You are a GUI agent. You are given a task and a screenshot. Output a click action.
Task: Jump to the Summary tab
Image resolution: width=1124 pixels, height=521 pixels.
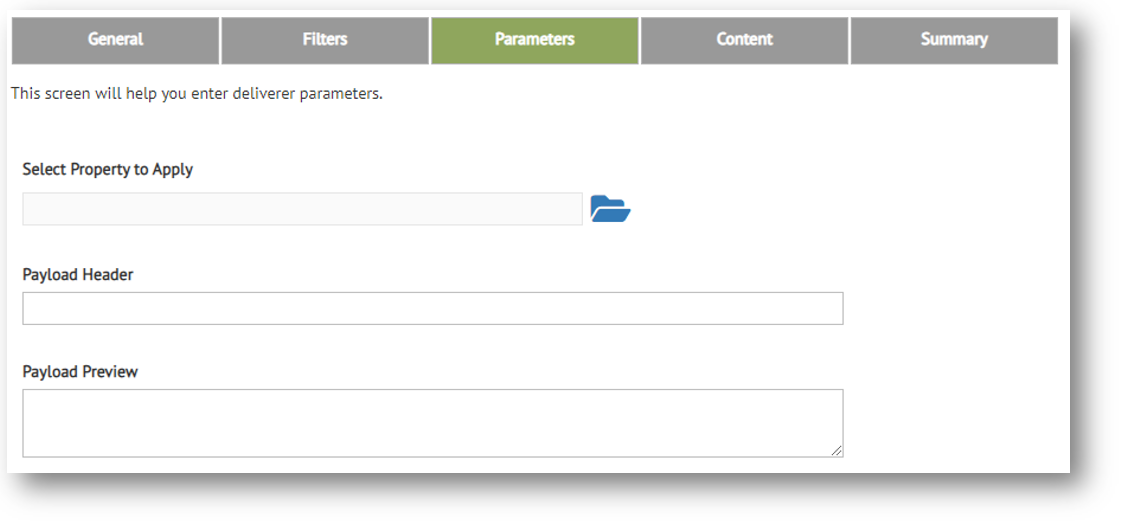coord(954,40)
